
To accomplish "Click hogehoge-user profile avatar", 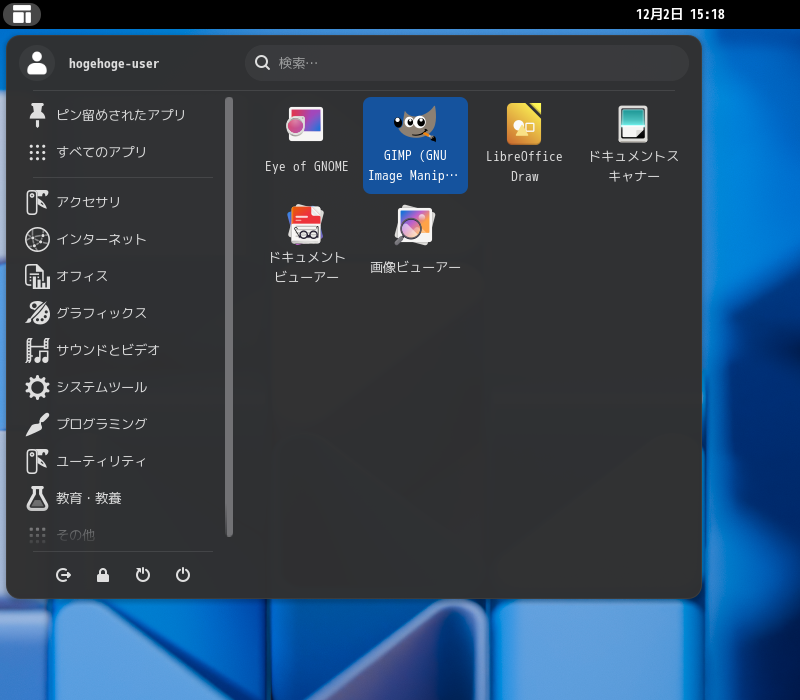I will pyautogui.click(x=37, y=63).
